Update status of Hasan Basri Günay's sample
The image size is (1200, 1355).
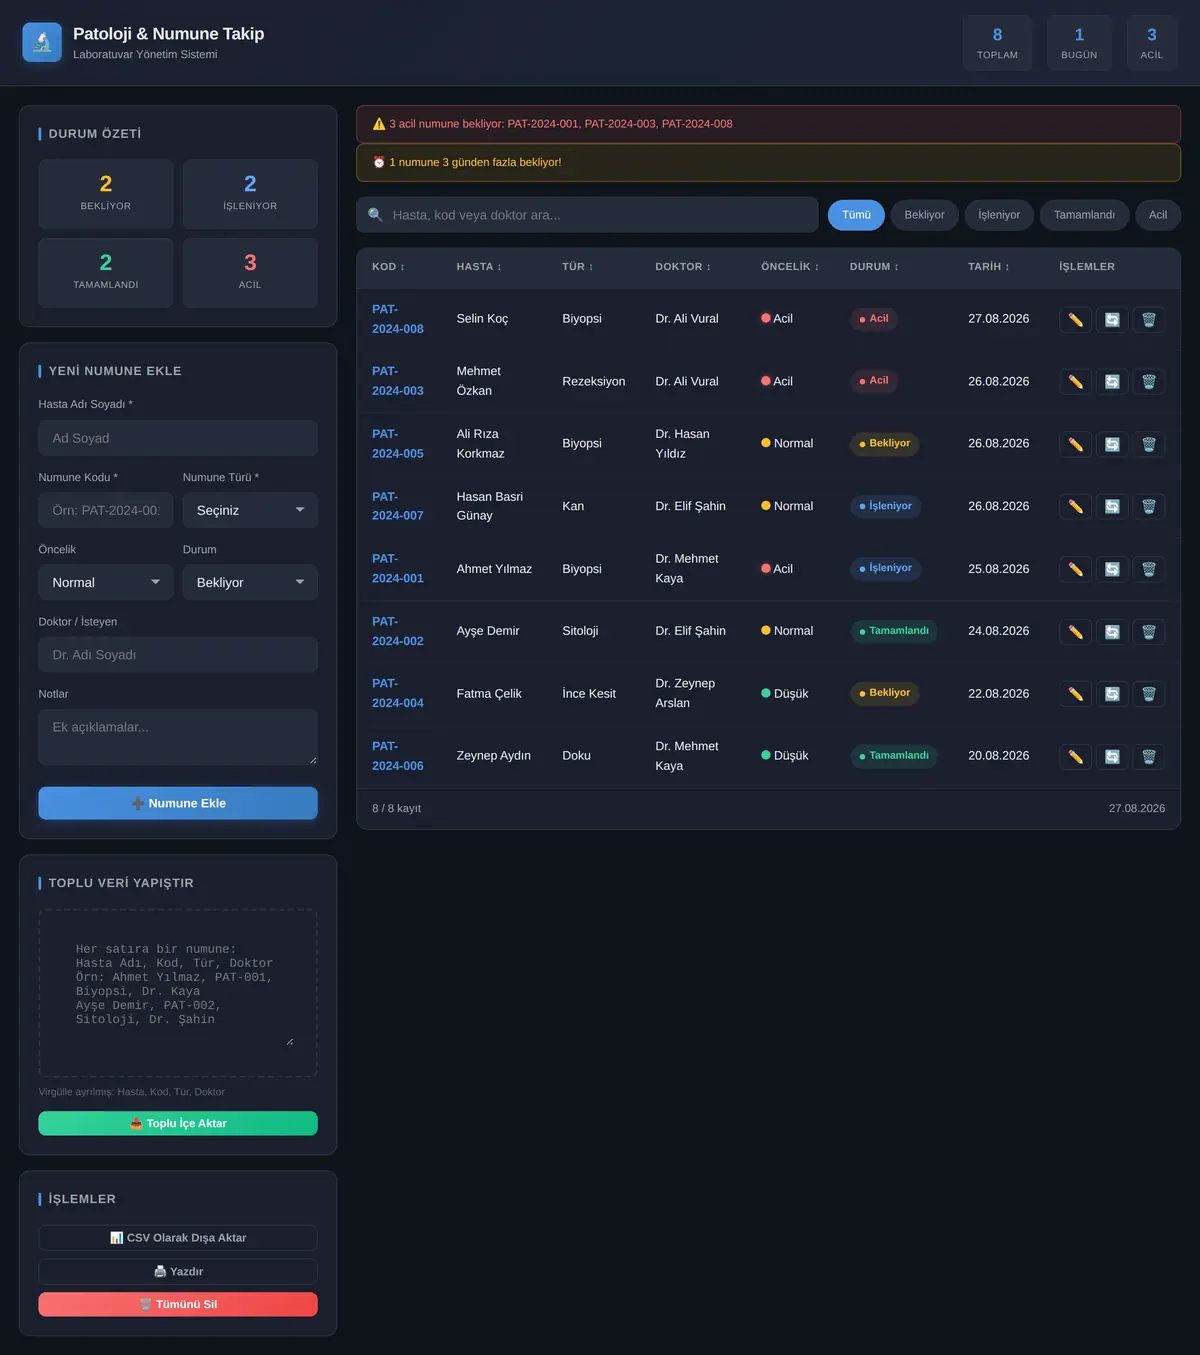1112,507
